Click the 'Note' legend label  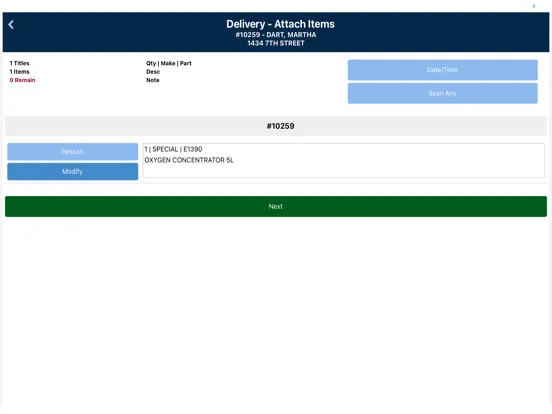(x=153, y=80)
